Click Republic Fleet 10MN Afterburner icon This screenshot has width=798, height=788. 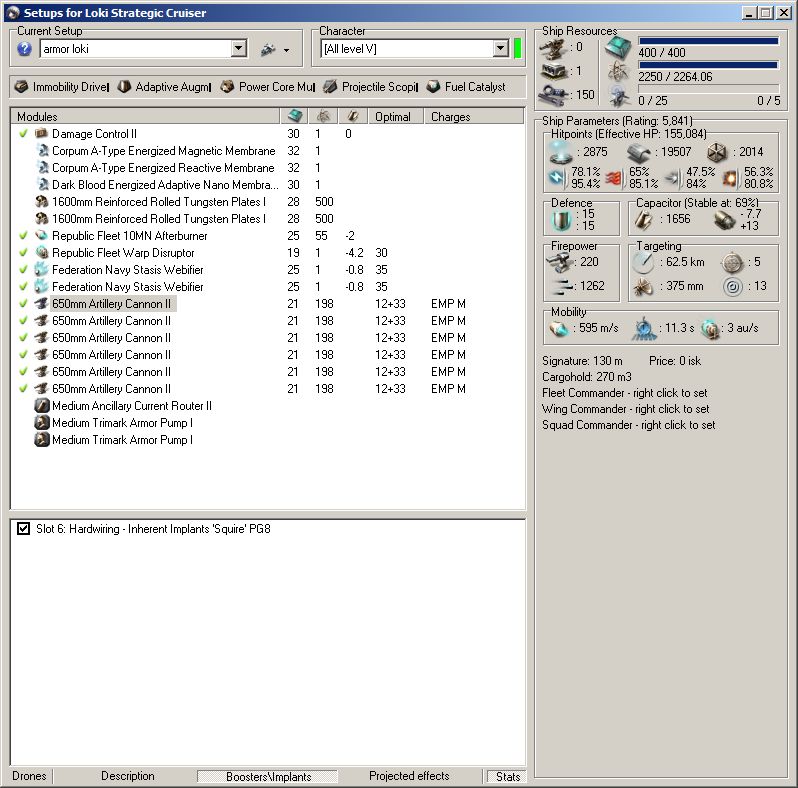[x=41, y=235]
